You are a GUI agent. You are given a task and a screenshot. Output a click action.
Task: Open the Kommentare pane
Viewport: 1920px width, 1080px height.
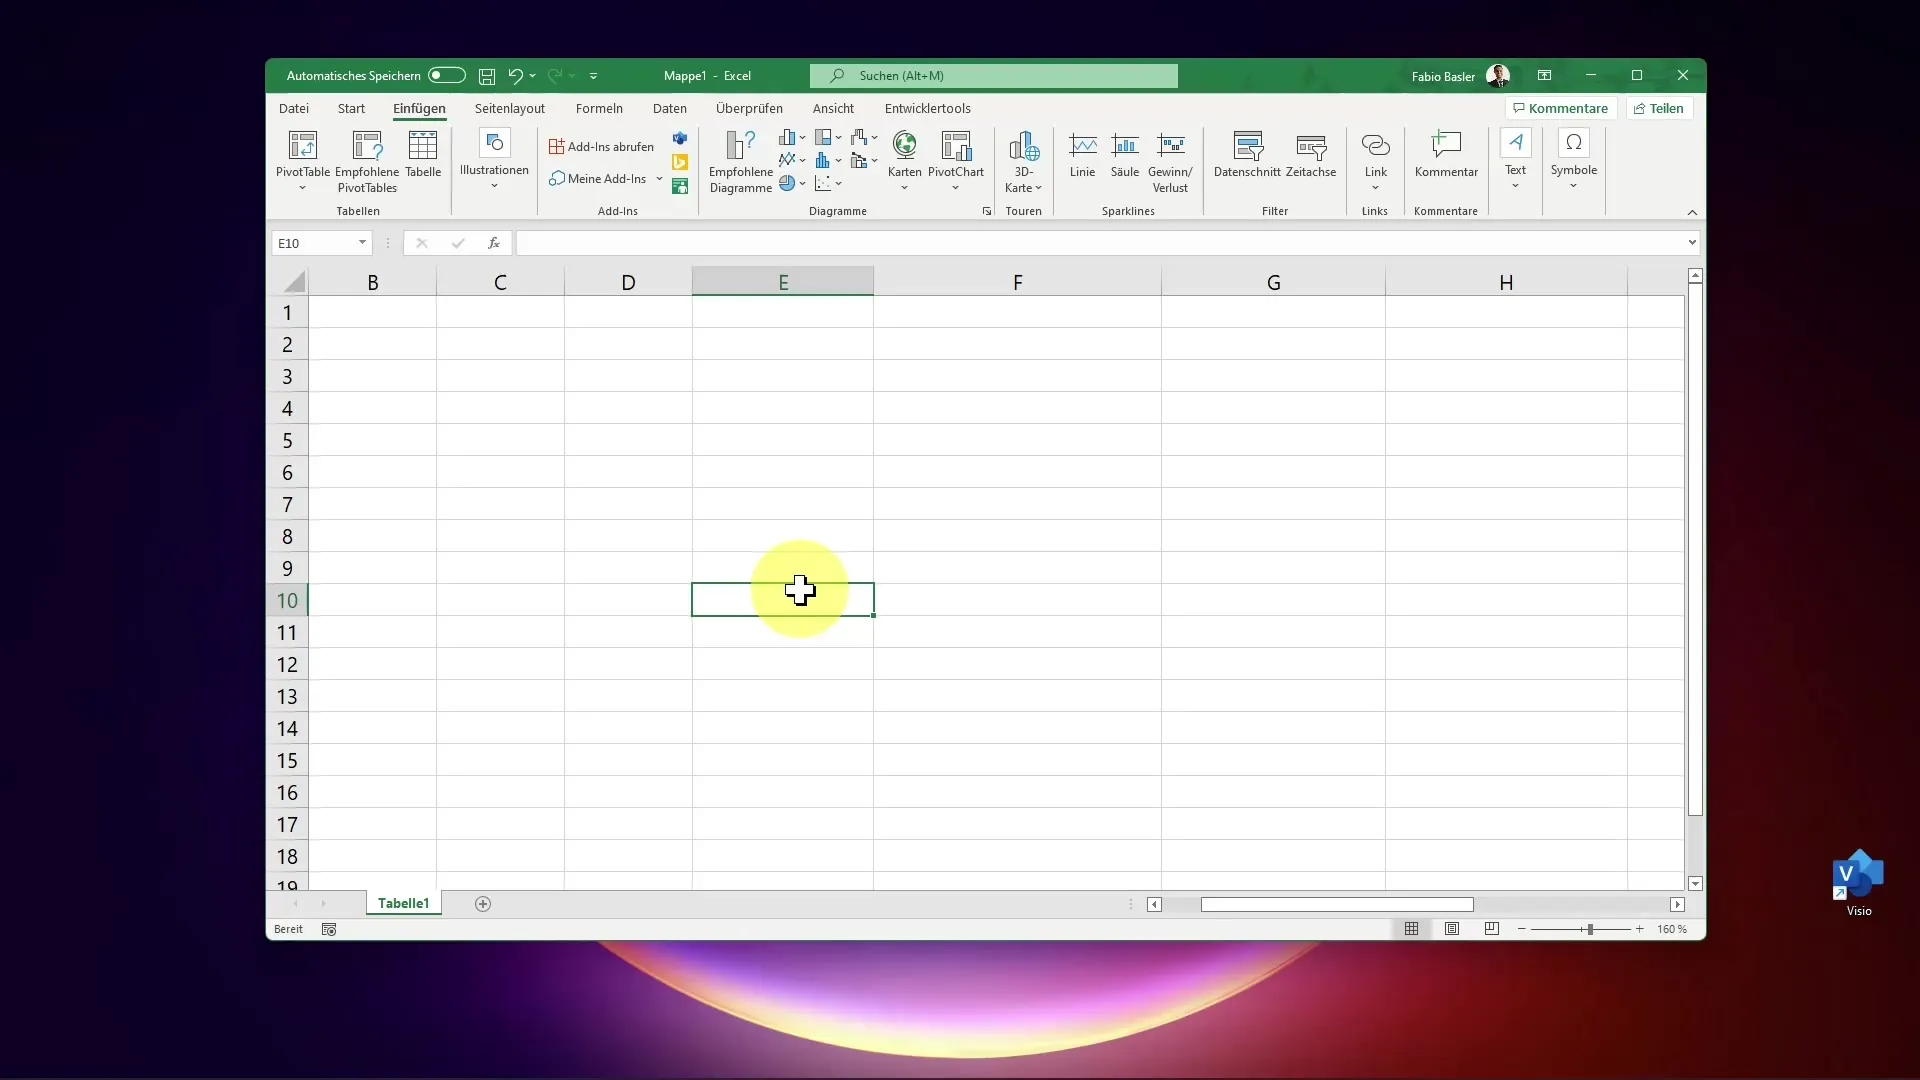1560,108
